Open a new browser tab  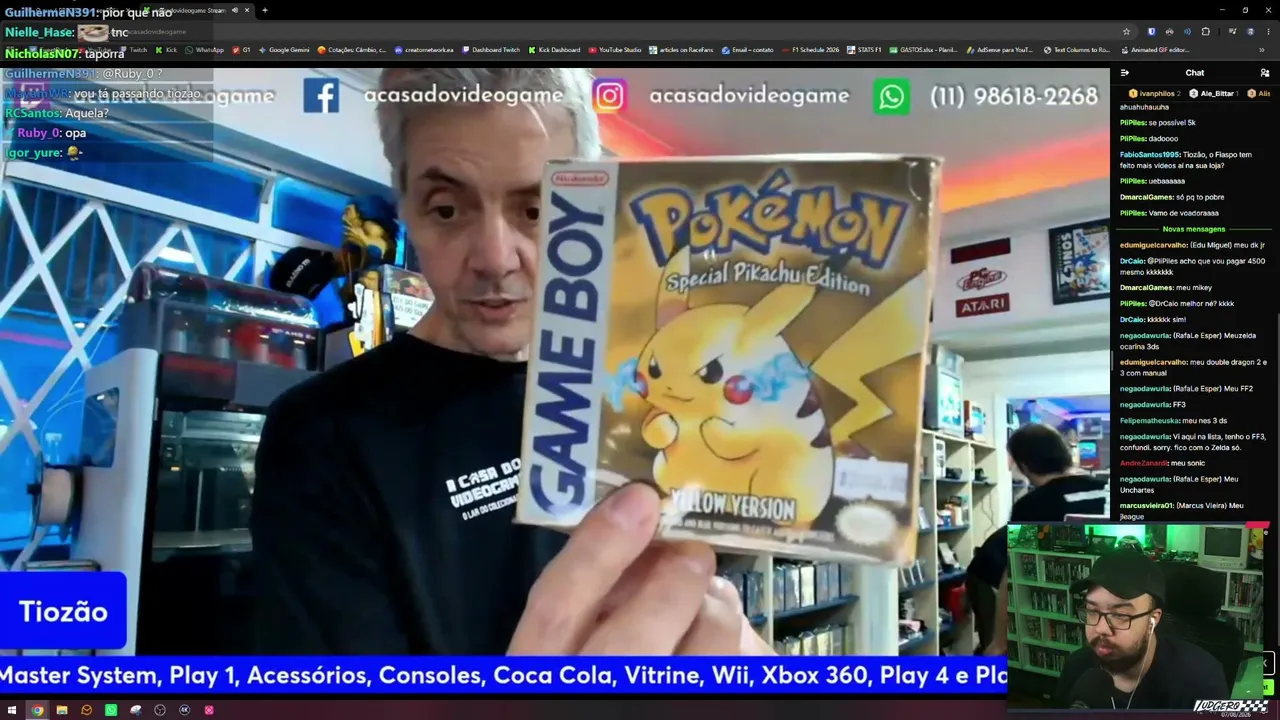[x=265, y=10]
